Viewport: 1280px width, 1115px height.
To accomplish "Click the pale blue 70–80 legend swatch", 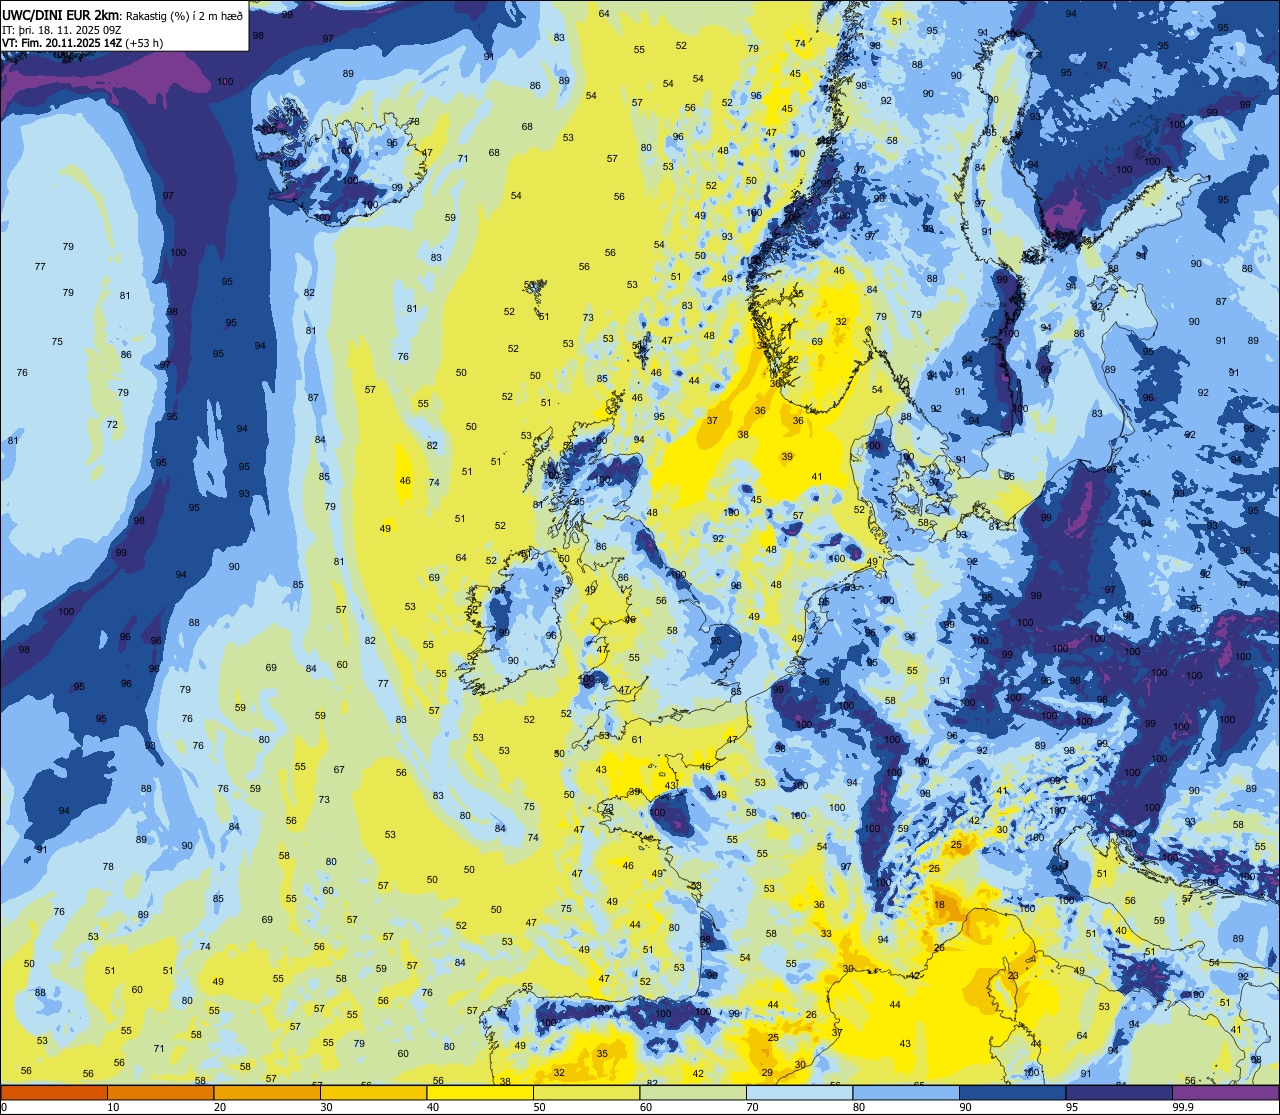I will pos(799,1093).
